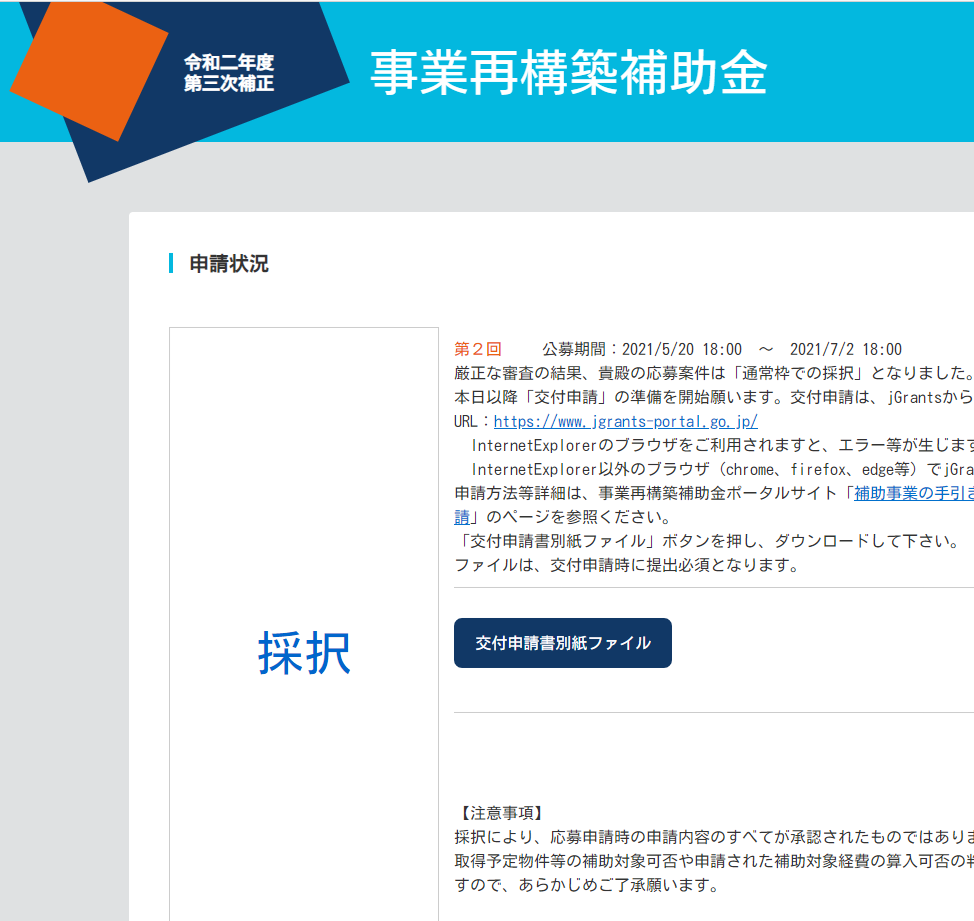
Task: Click the line starting 「交付申請書別紙ファイル」ボタンを押し
Action: pyautogui.click(x=707, y=541)
